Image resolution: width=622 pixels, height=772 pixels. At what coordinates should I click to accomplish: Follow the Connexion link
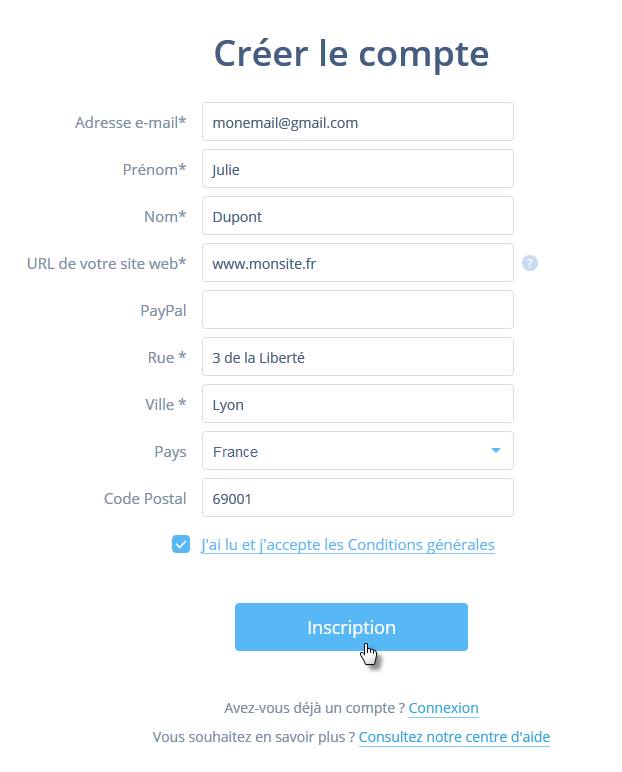pyautogui.click(x=443, y=708)
